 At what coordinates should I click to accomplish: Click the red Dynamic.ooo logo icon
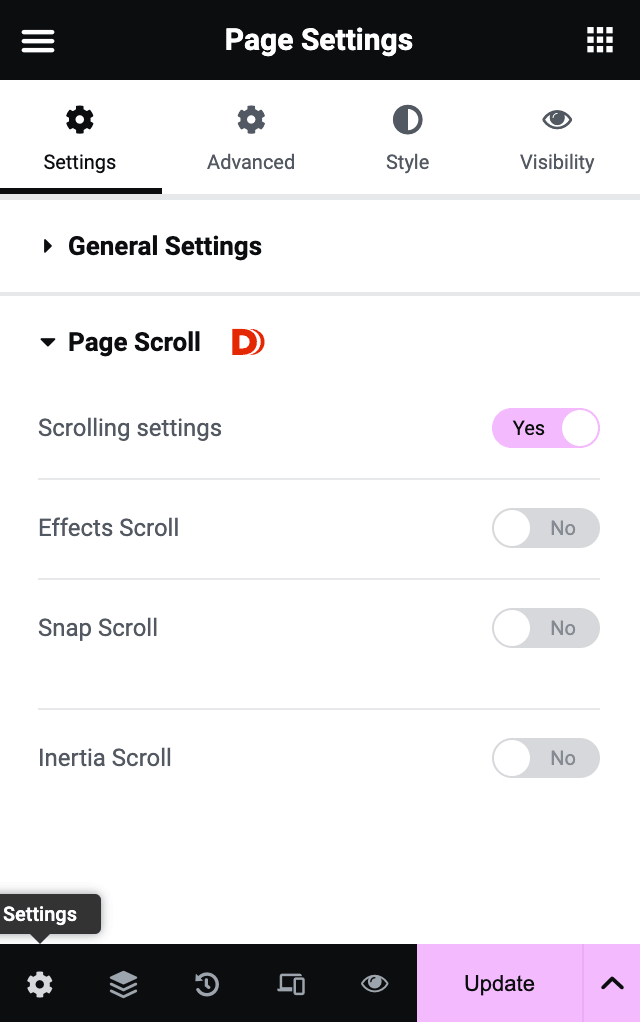pyautogui.click(x=248, y=342)
